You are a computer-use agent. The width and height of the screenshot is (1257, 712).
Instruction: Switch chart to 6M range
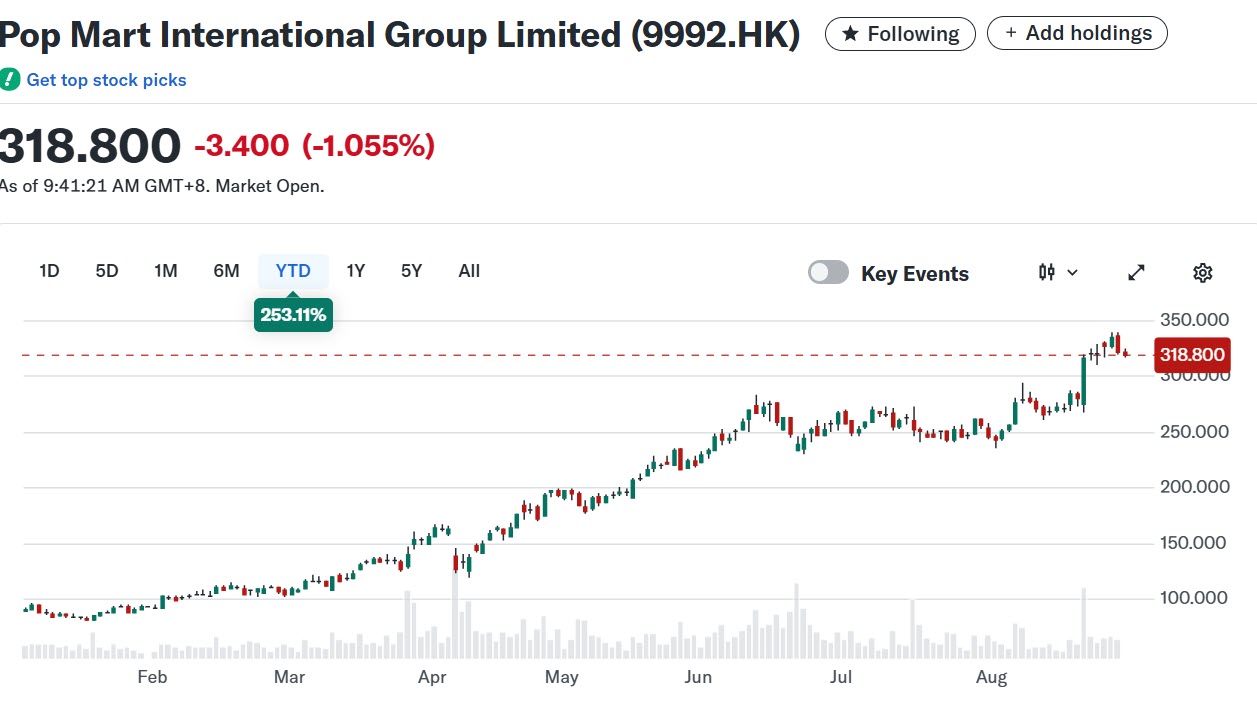point(226,271)
